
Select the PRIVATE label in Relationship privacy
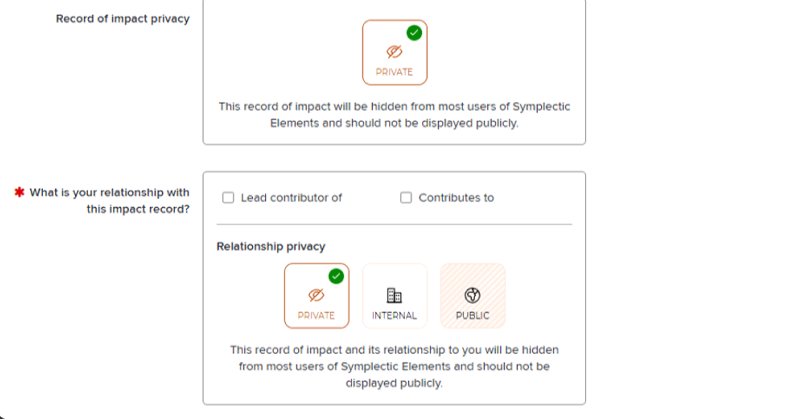point(316,316)
